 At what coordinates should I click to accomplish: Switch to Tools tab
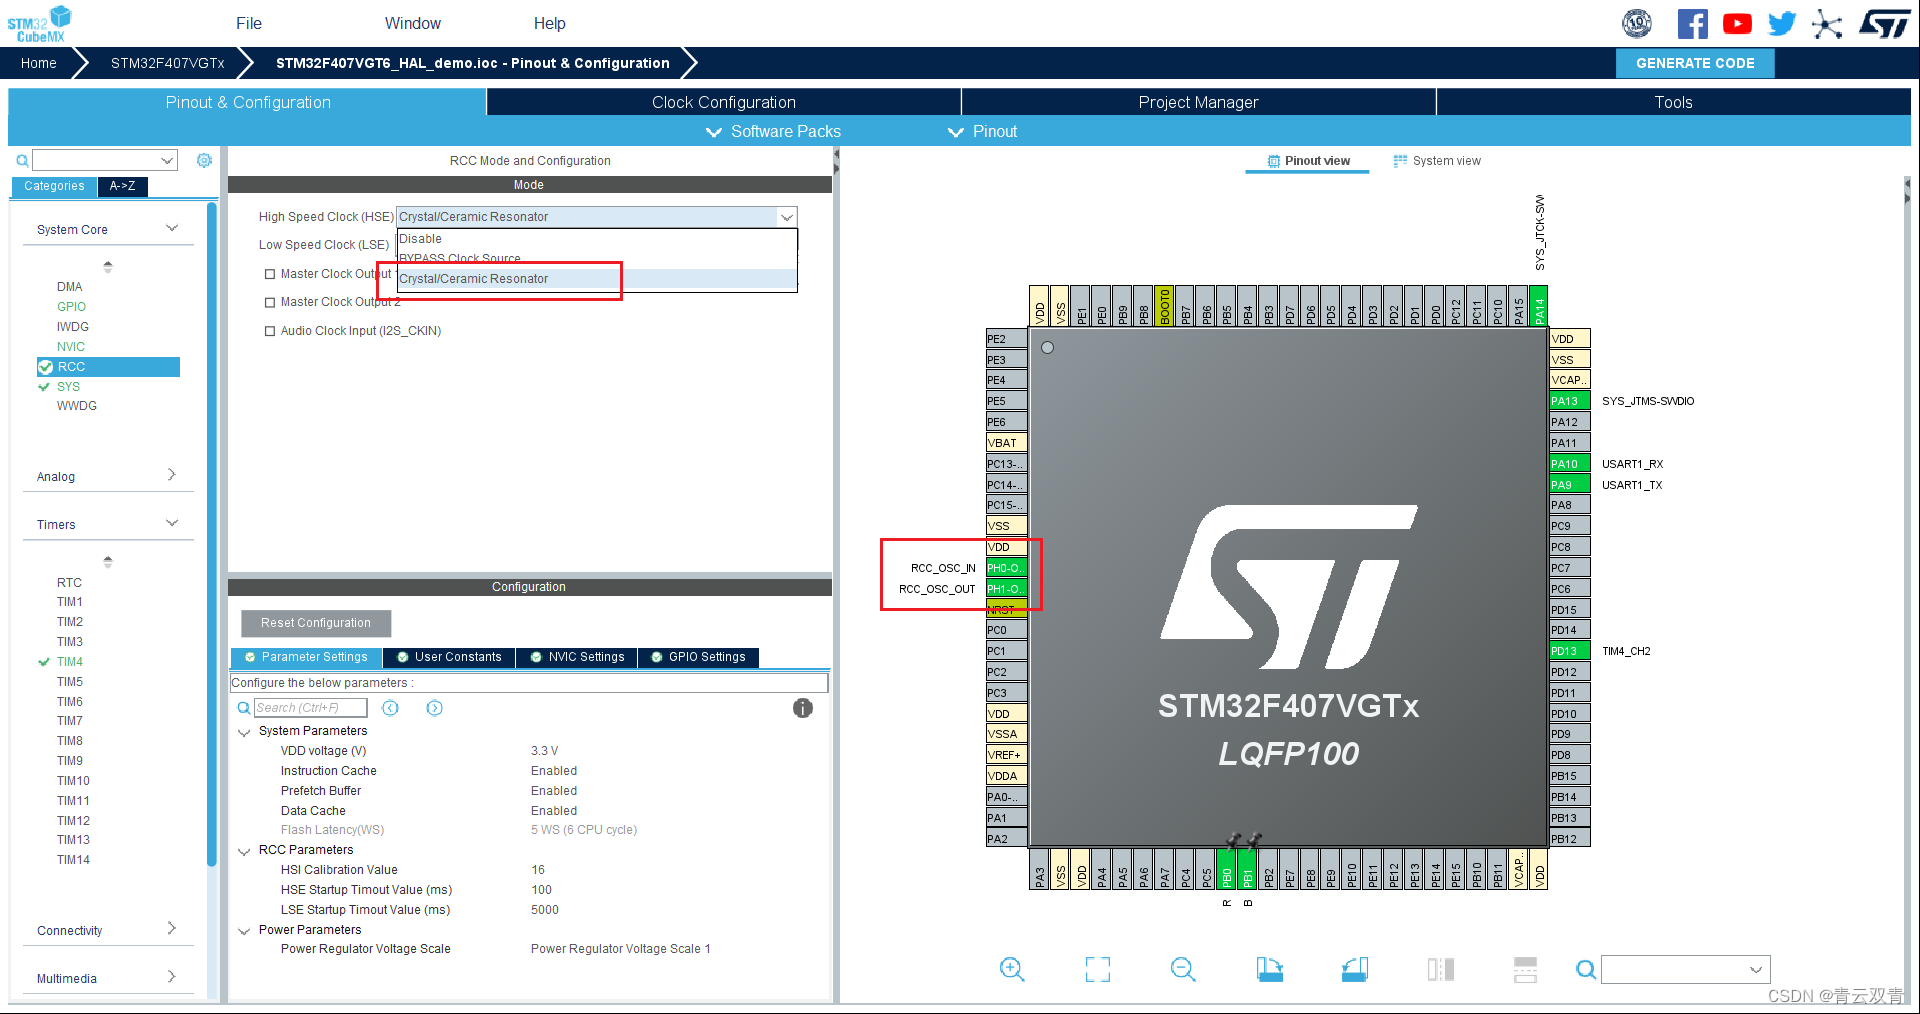(1673, 102)
